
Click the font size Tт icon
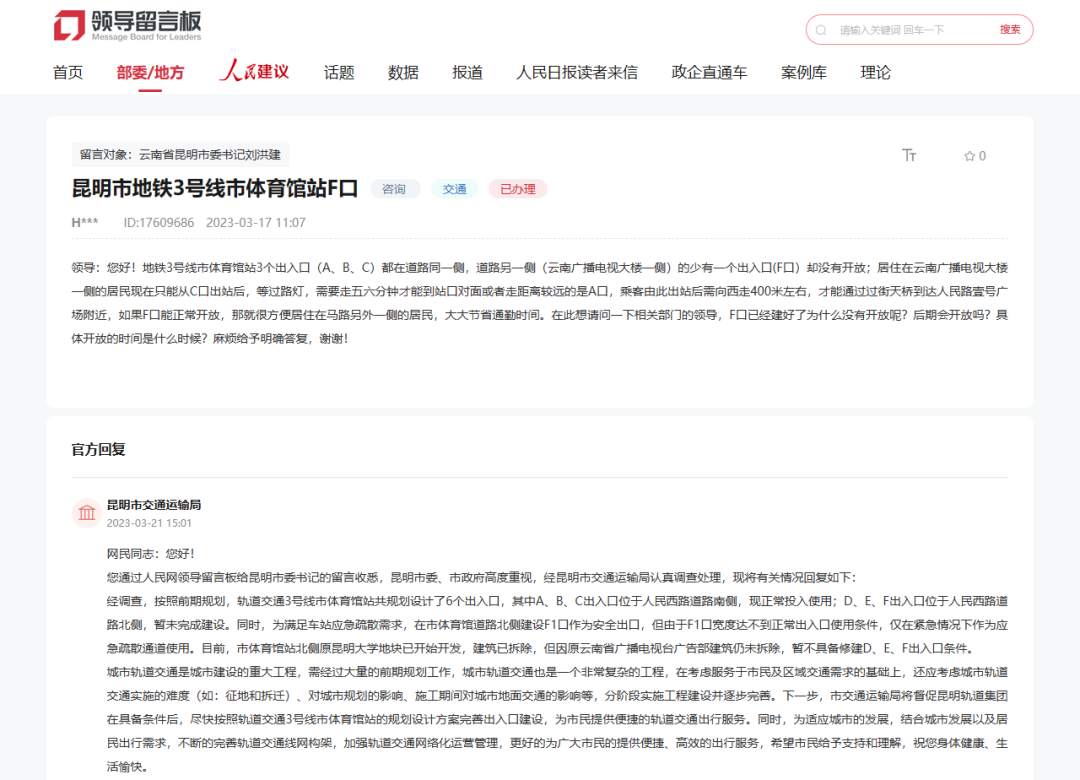point(909,156)
